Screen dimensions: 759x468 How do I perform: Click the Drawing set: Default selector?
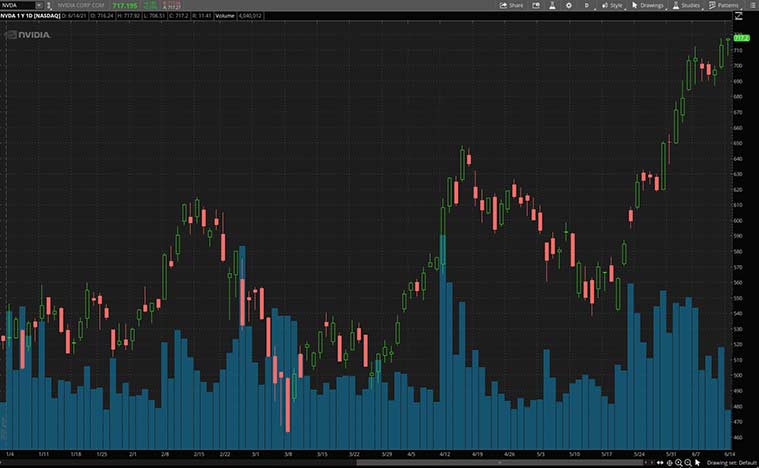click(x=730, y=462)
